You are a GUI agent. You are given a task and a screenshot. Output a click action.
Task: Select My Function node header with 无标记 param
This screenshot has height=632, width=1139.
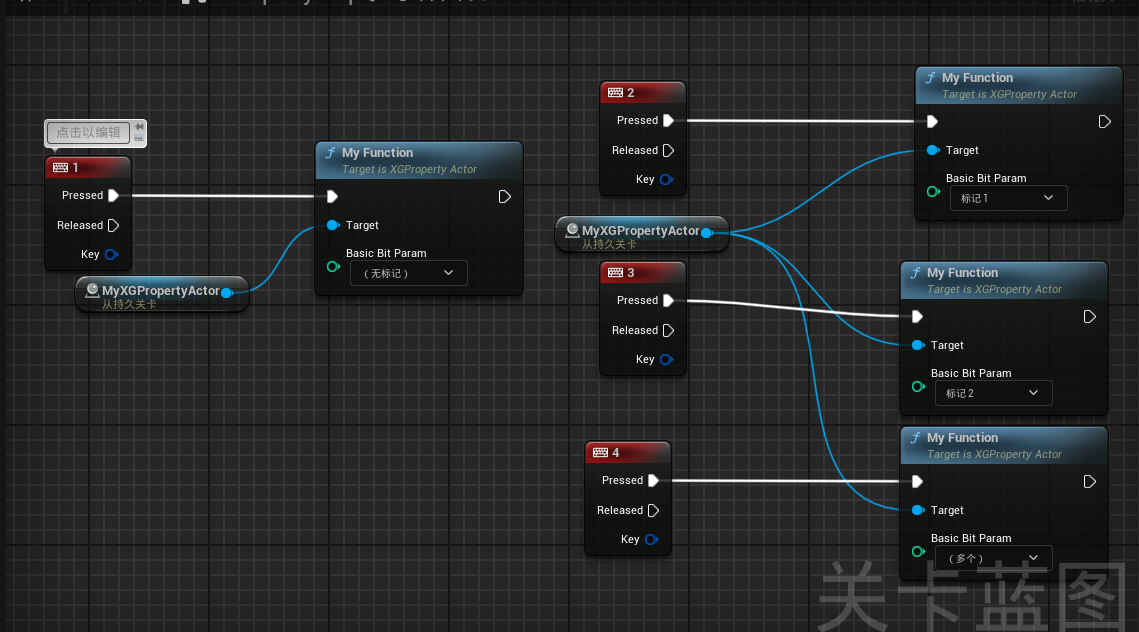coord(419,161)
